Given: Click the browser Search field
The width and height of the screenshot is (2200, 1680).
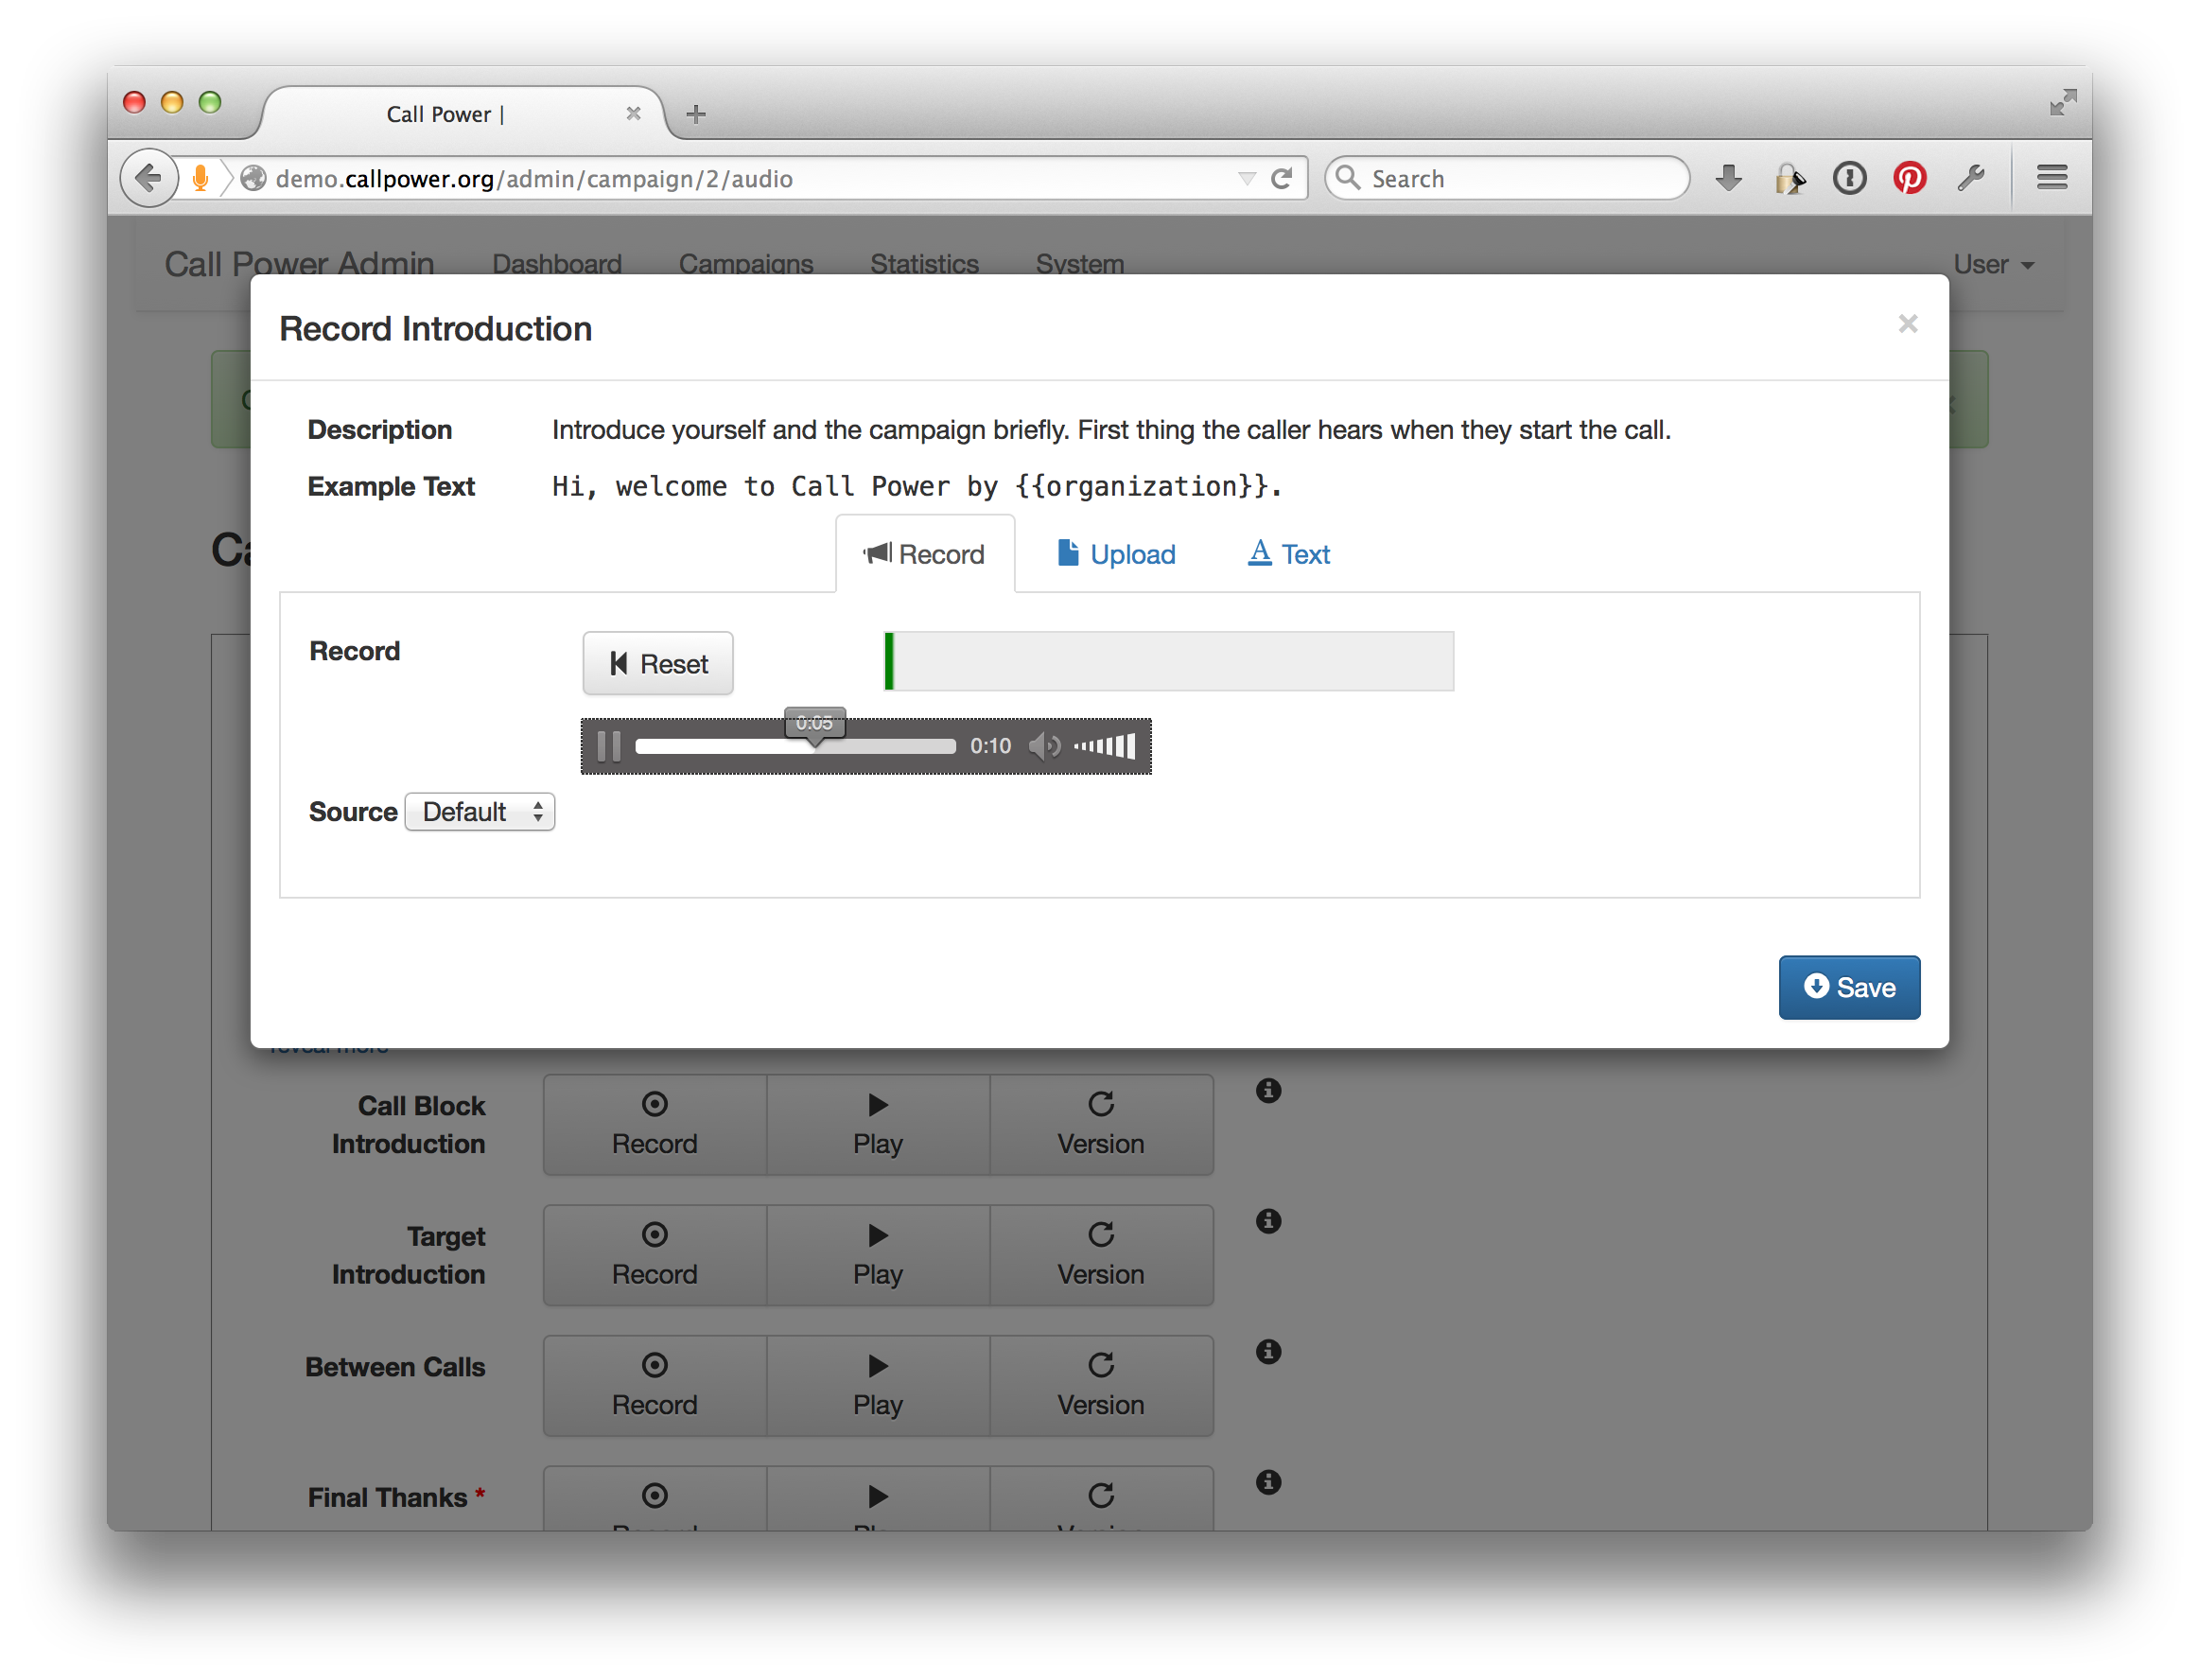Looking at the screenshot, I should [1508, 178].
